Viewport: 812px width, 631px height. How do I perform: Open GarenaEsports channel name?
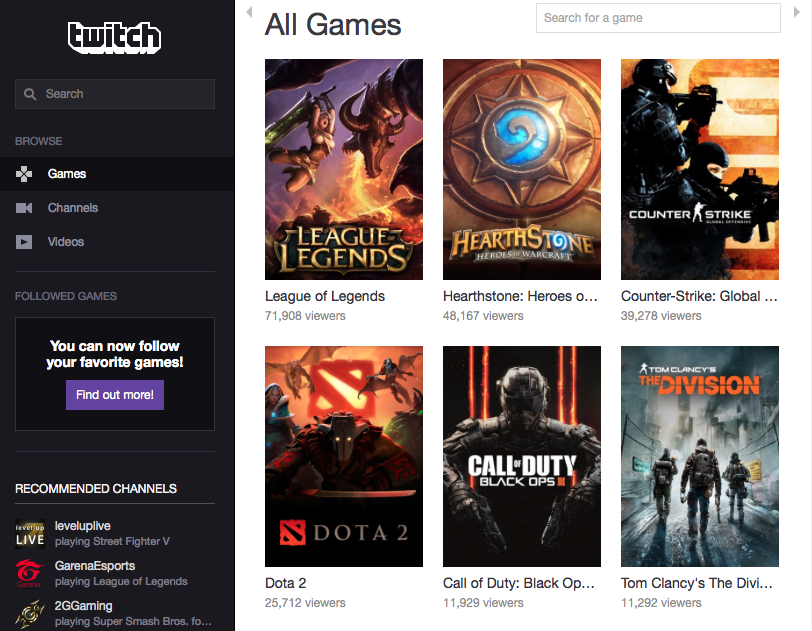tap(95, 566)
